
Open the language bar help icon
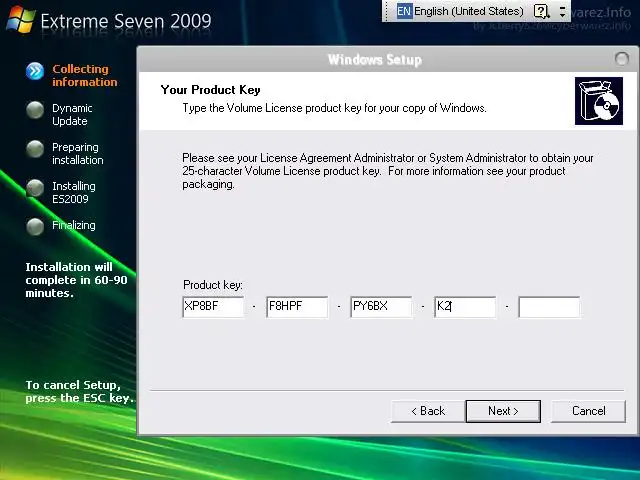point(541,11)
